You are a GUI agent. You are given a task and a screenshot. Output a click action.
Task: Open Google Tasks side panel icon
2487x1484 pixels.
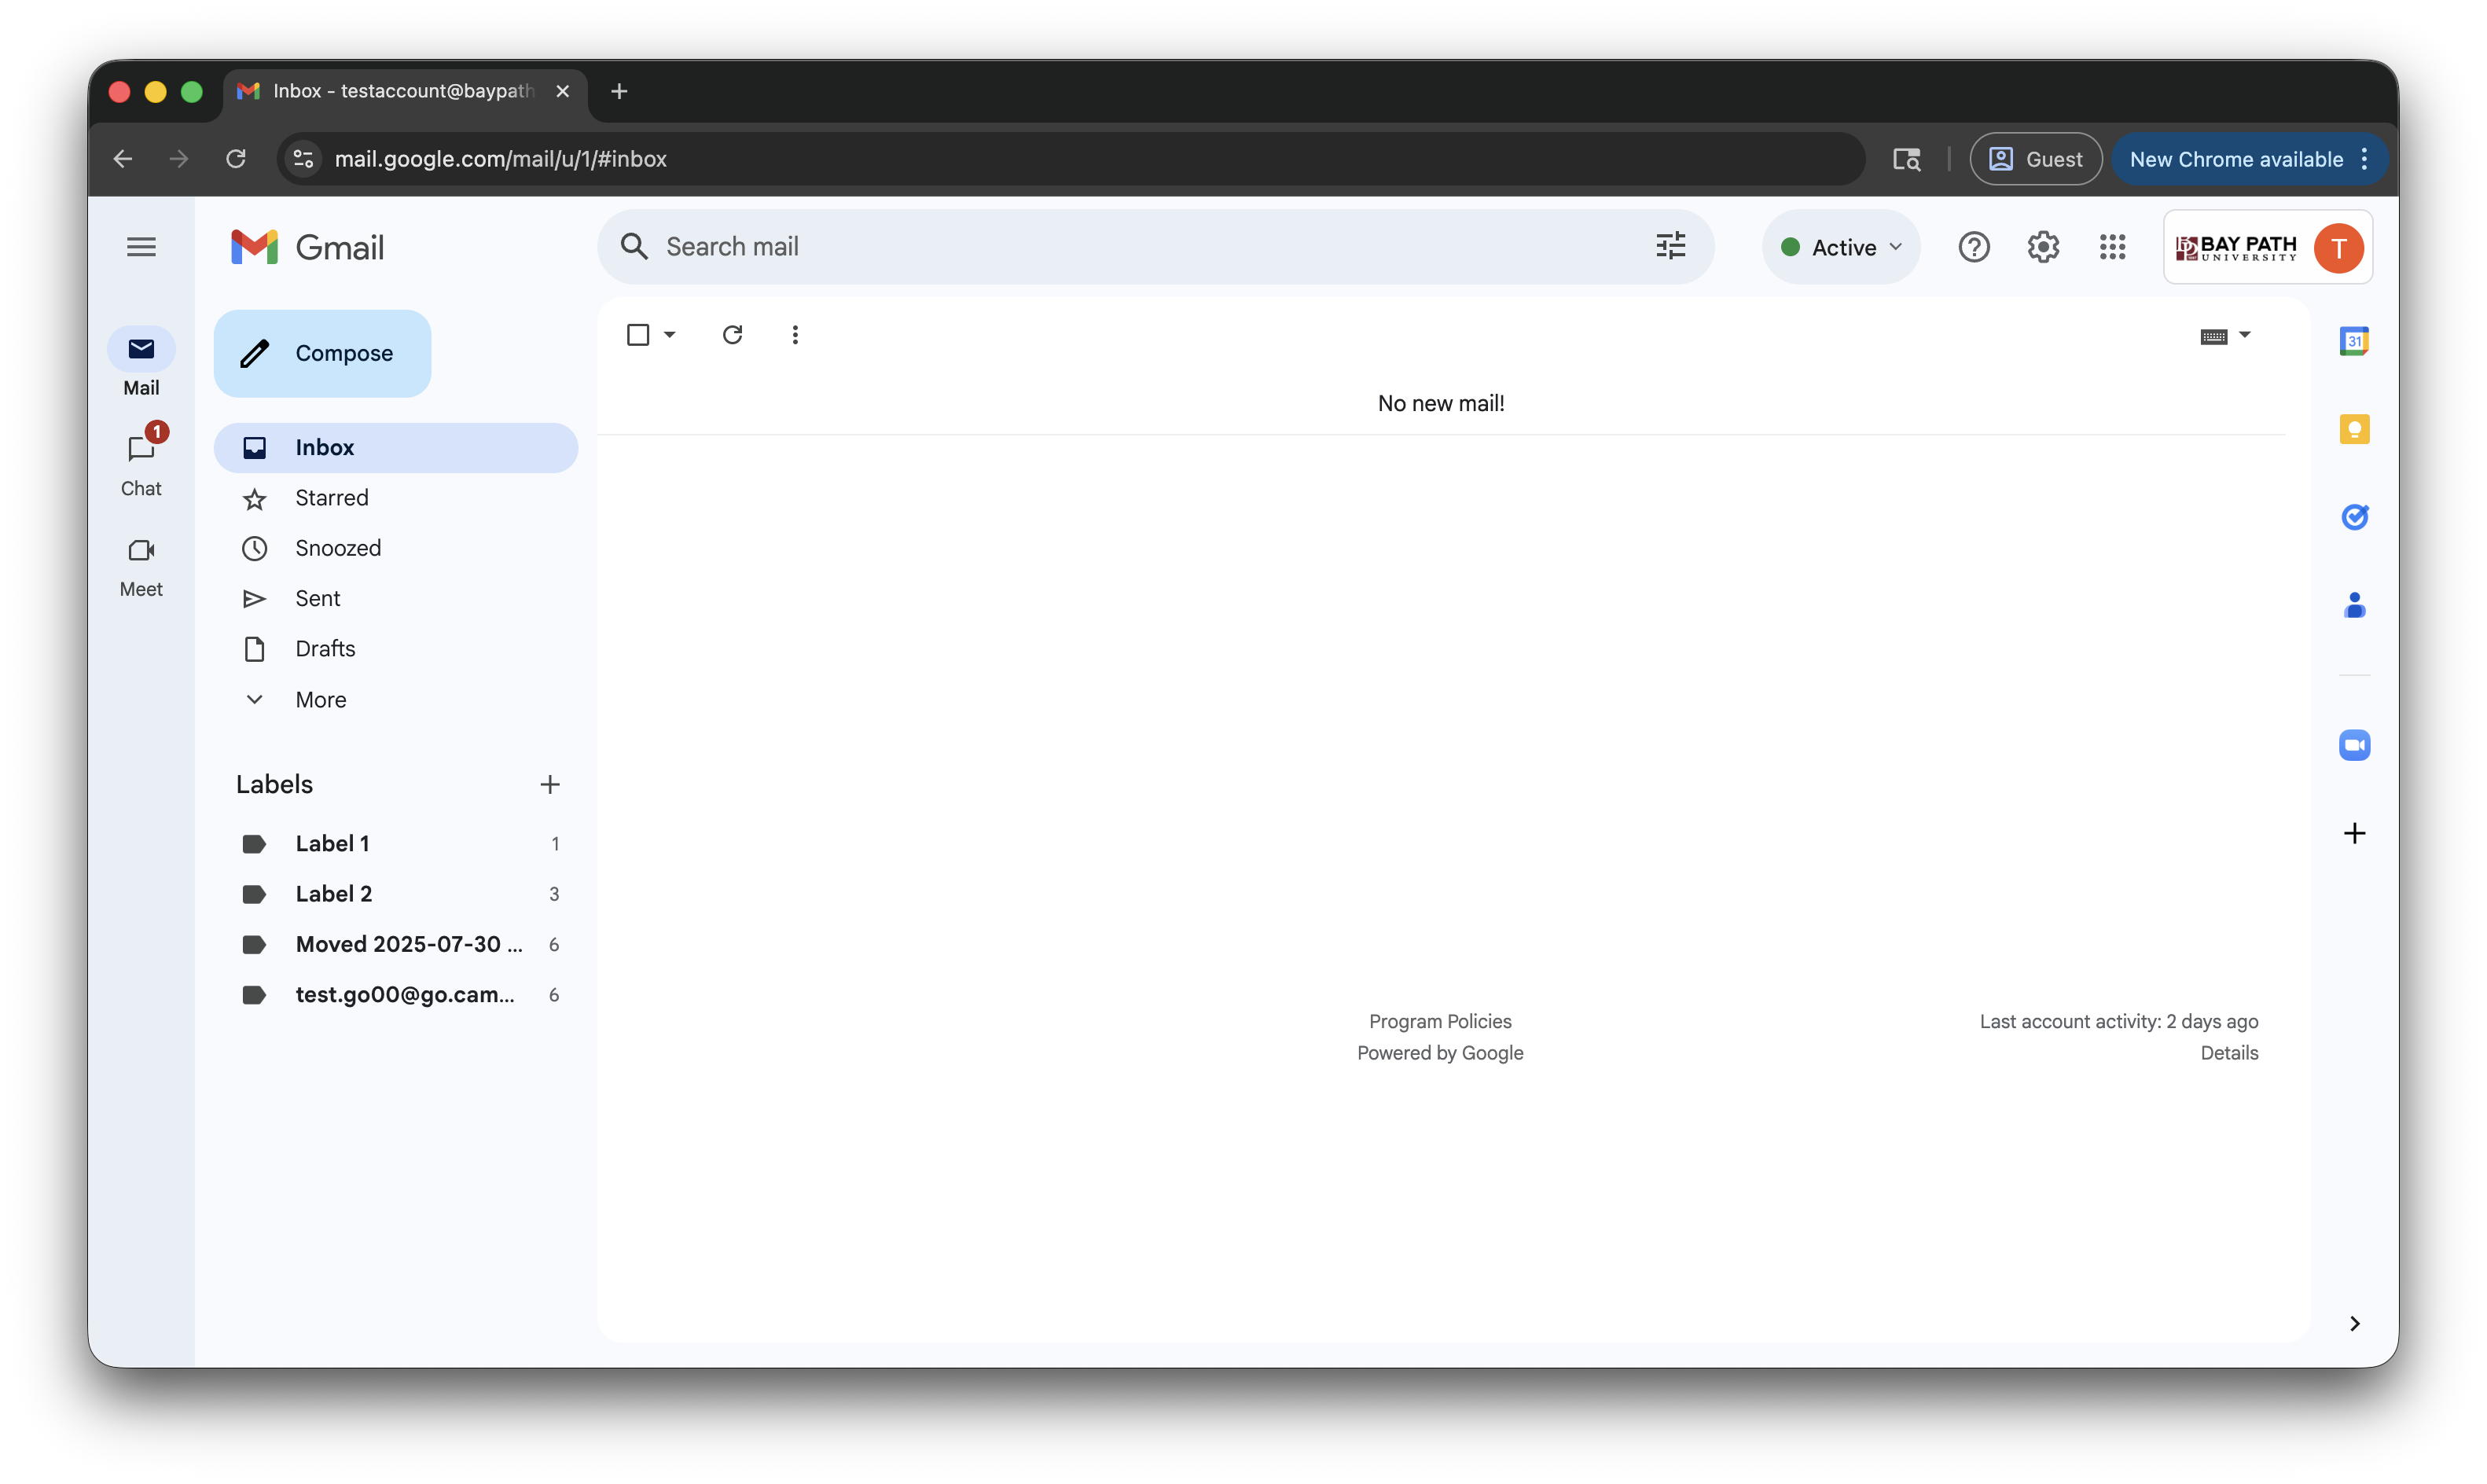pyautogui.click(x=2354, y=517)
